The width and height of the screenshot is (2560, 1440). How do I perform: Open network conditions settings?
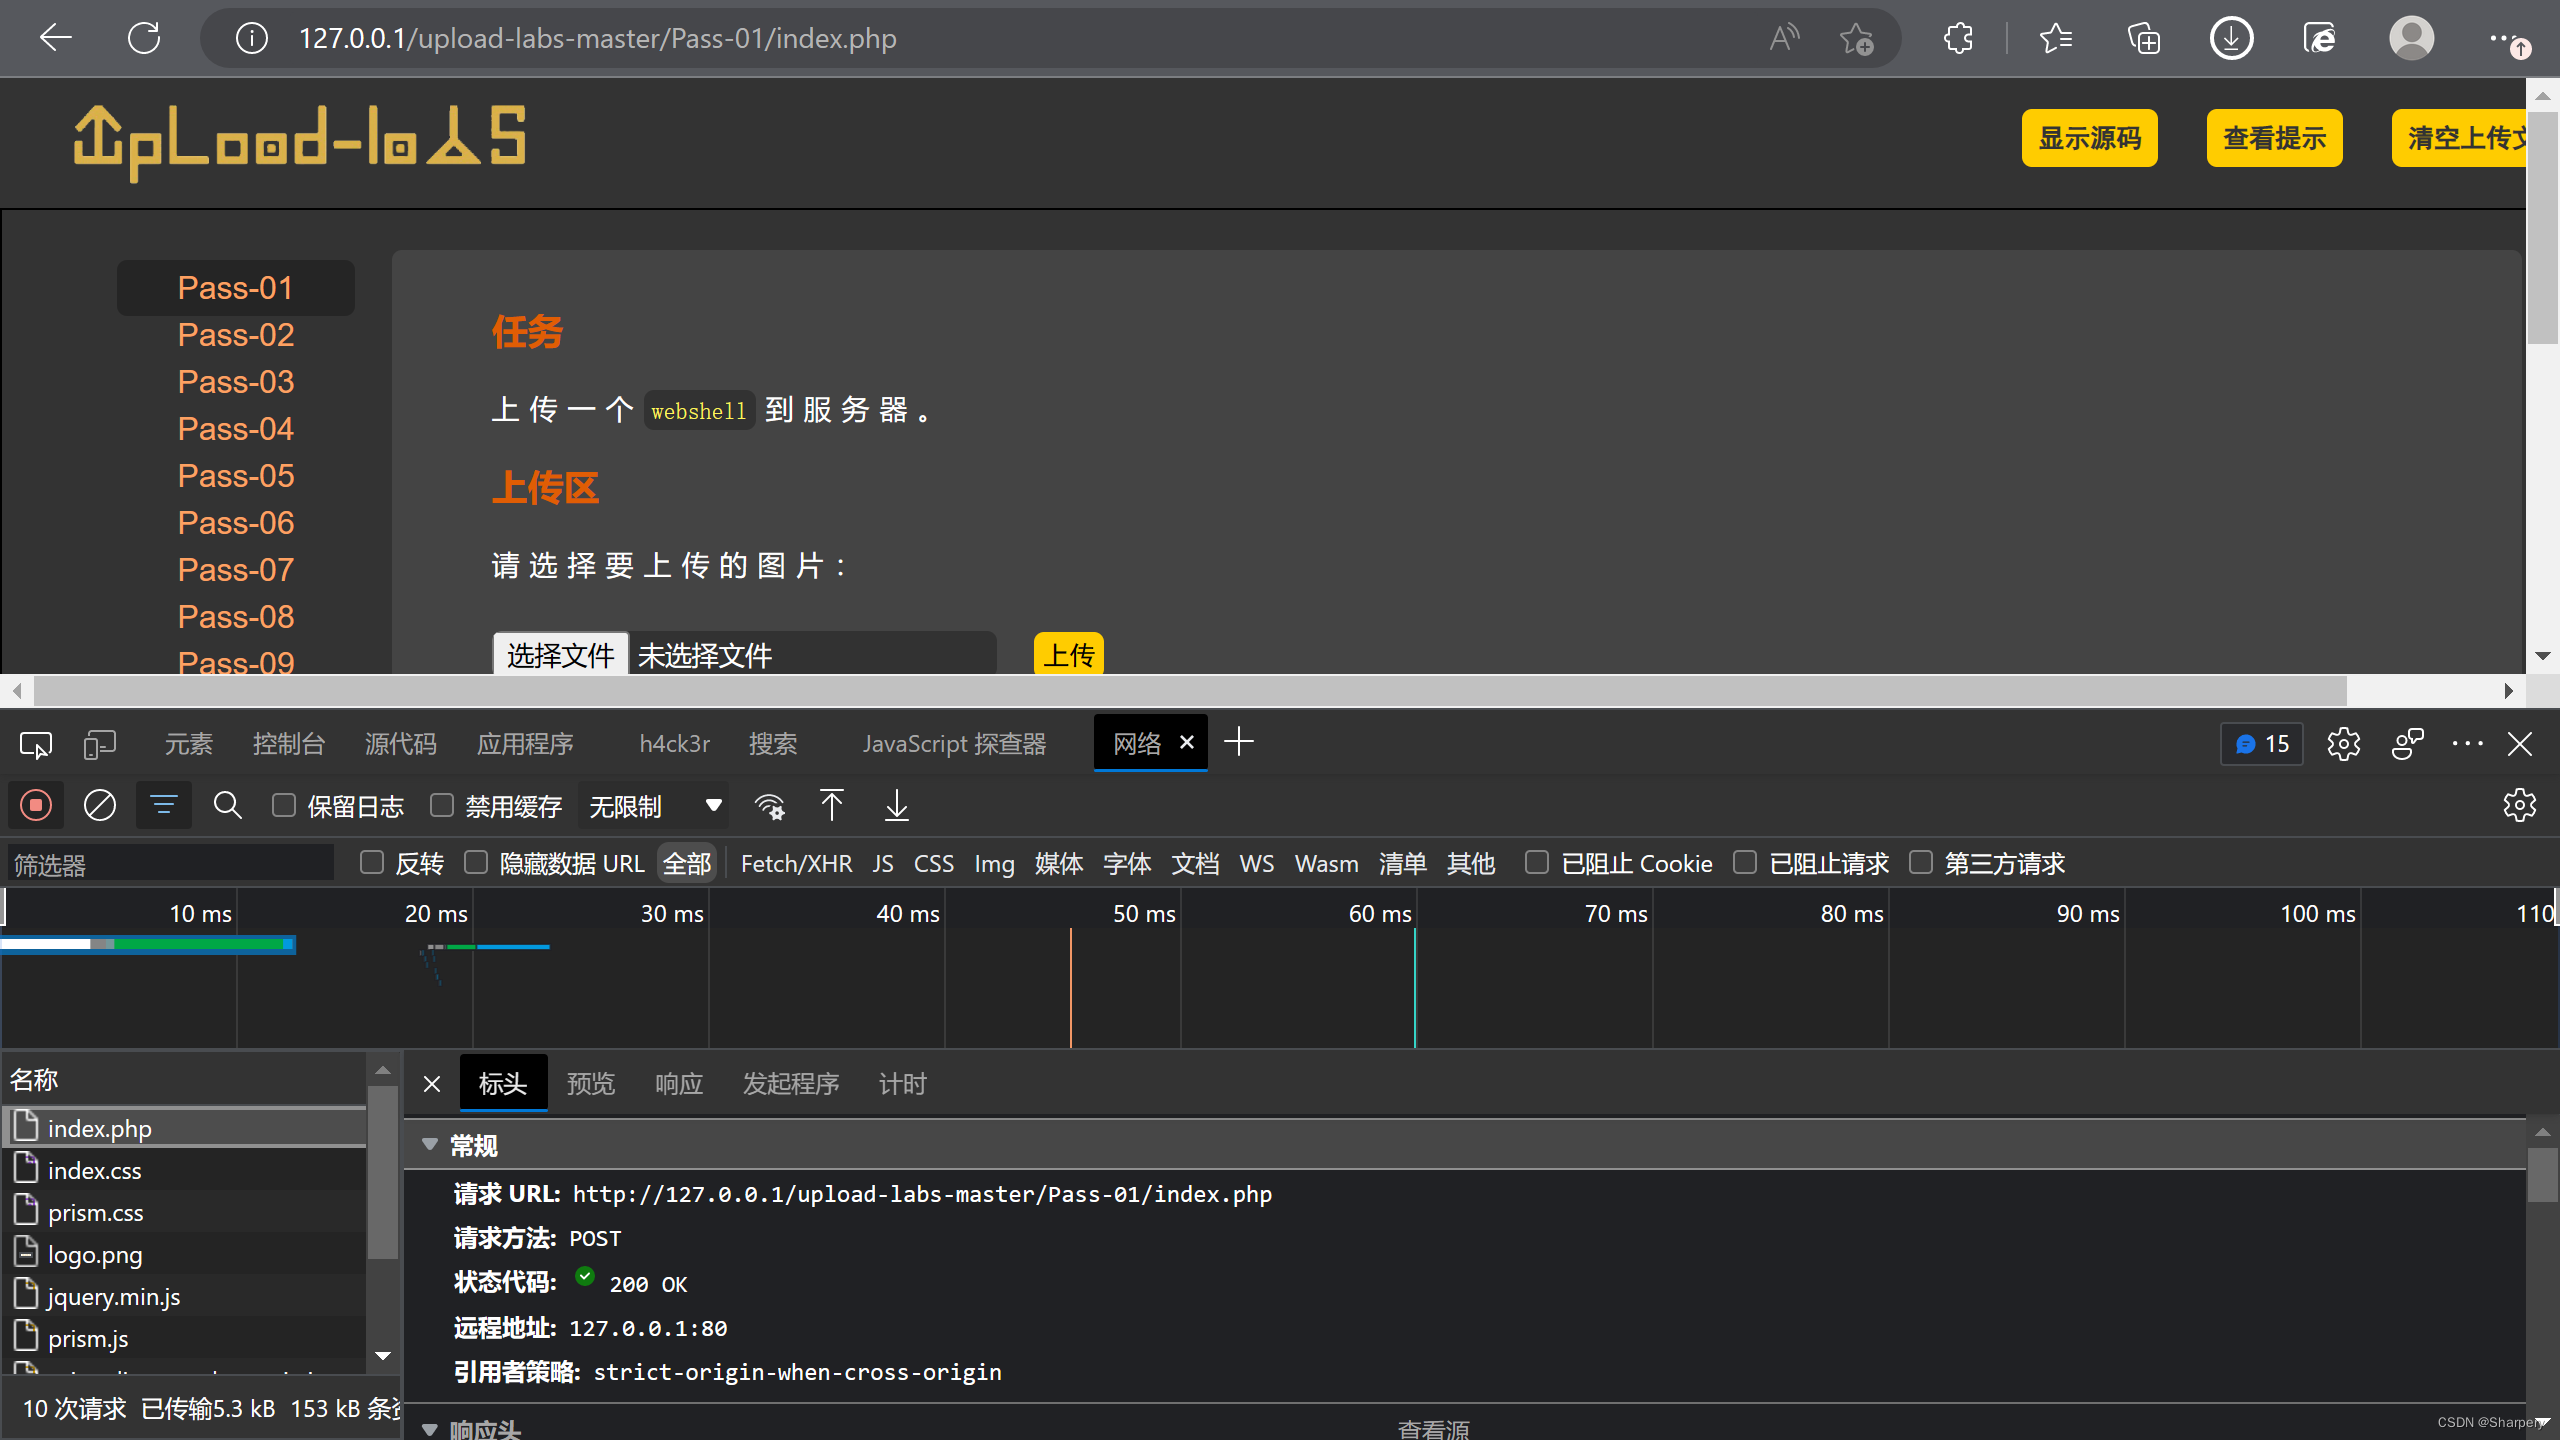[x=769, y=805]
